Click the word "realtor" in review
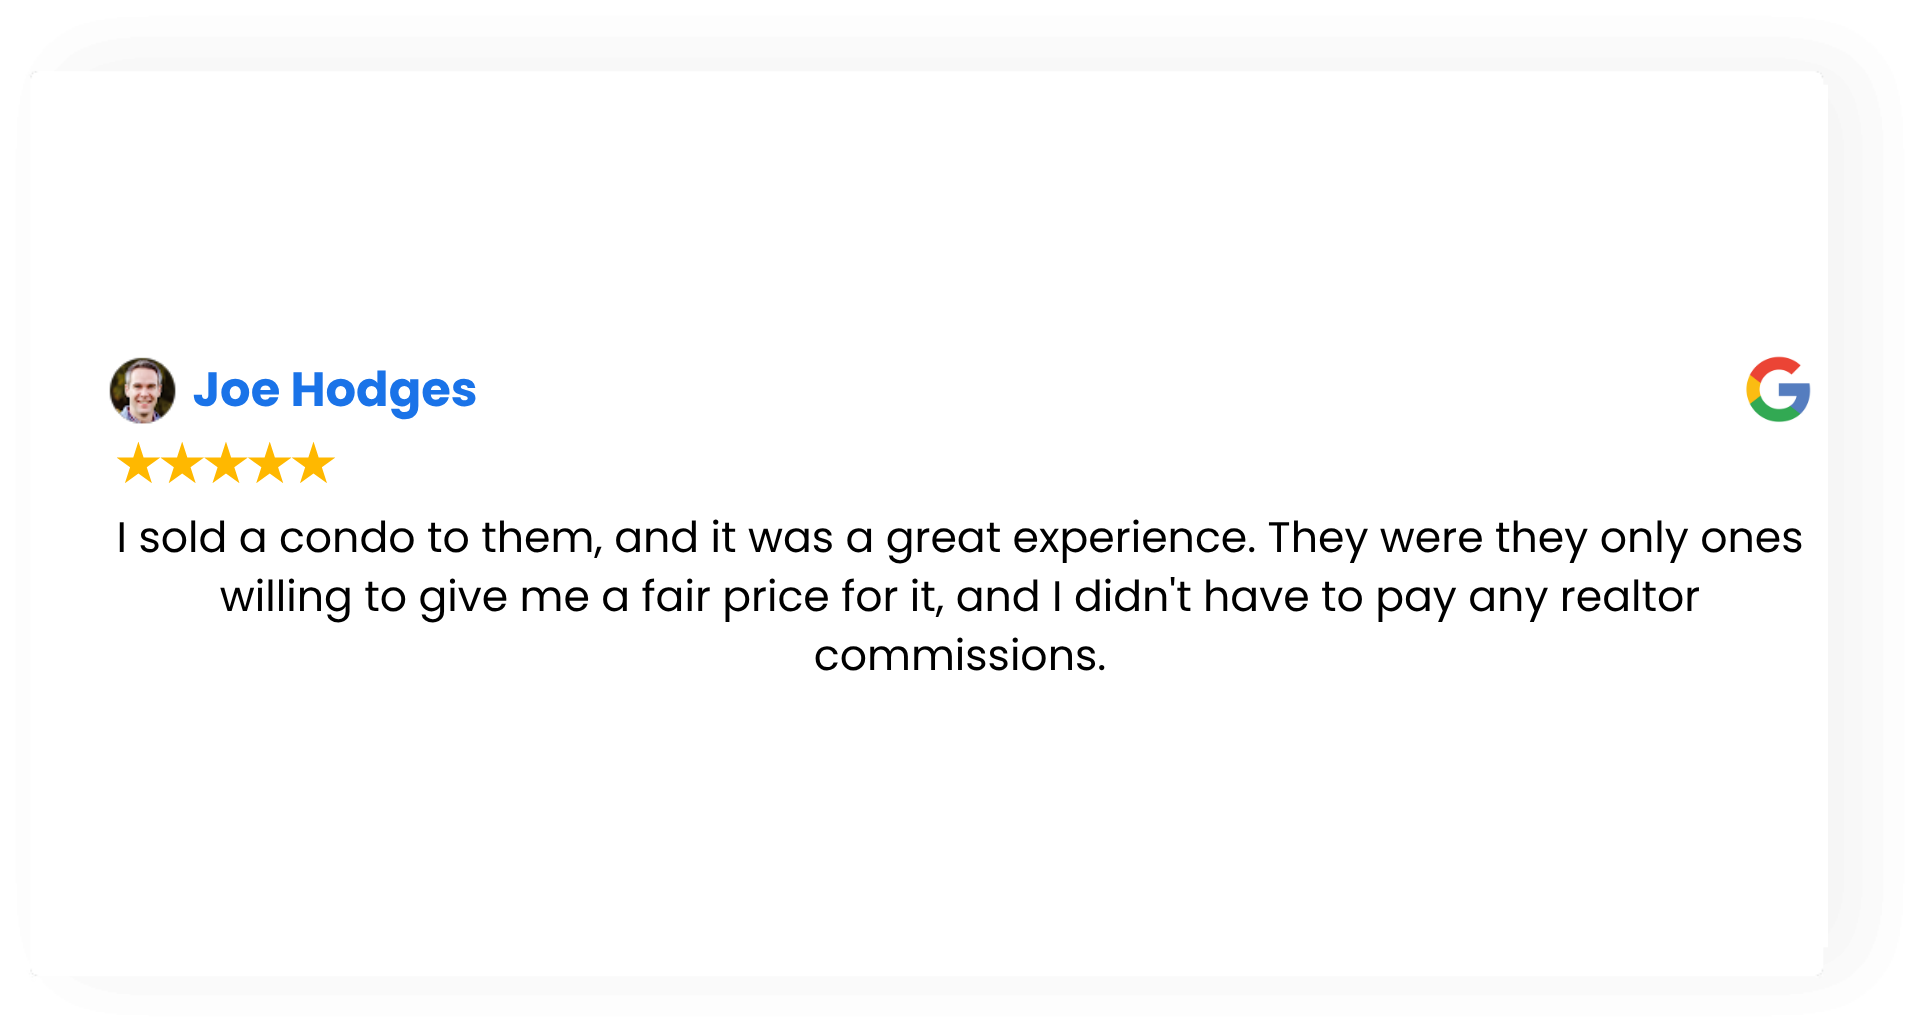 point(1629,597)
